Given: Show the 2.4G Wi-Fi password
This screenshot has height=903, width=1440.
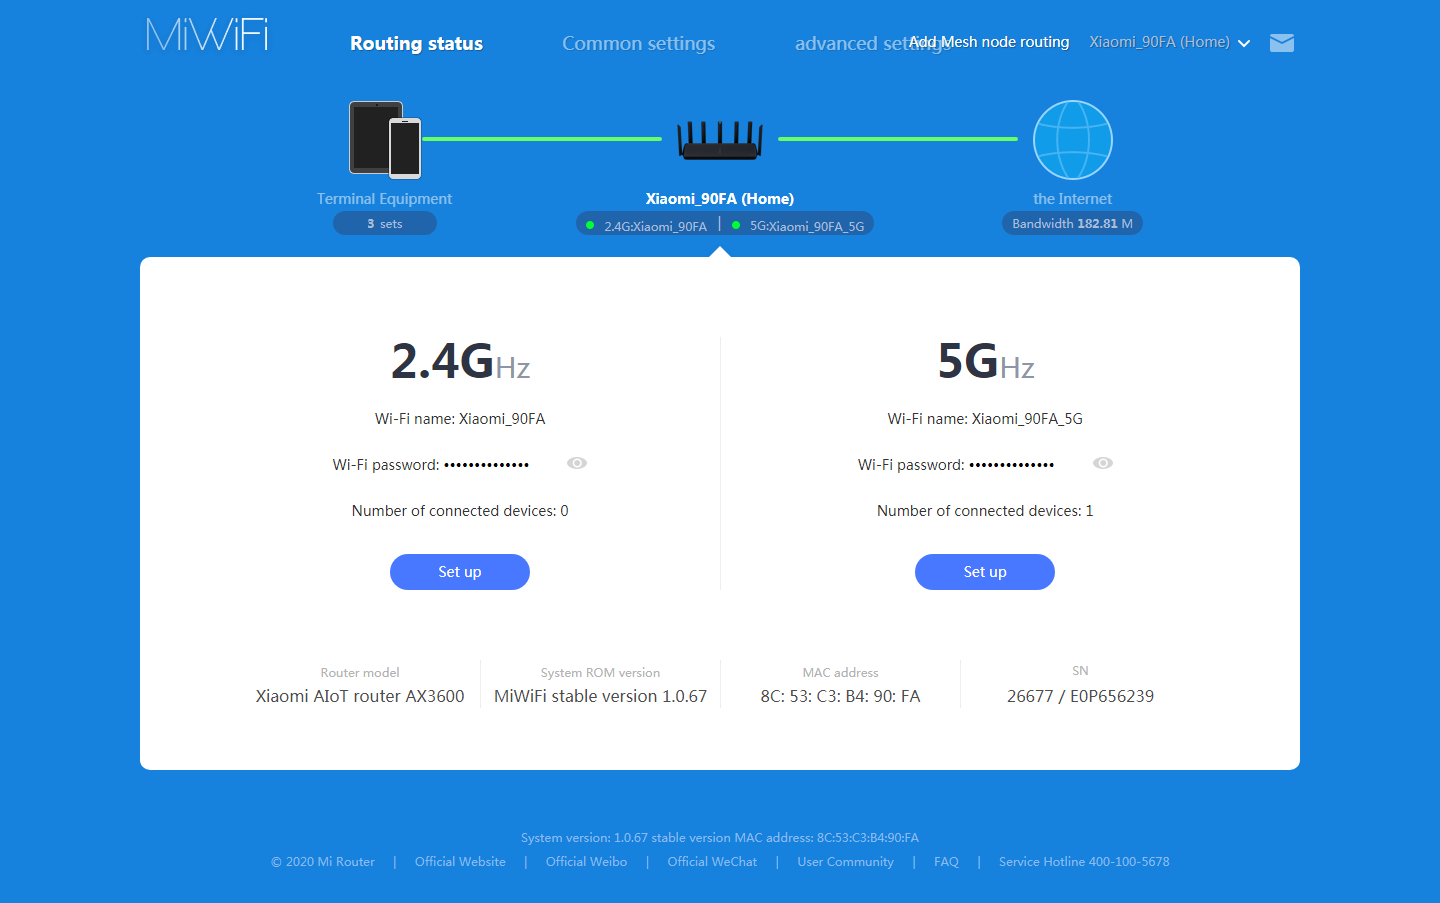Looking at the screenshot, I should coord(577,463).
